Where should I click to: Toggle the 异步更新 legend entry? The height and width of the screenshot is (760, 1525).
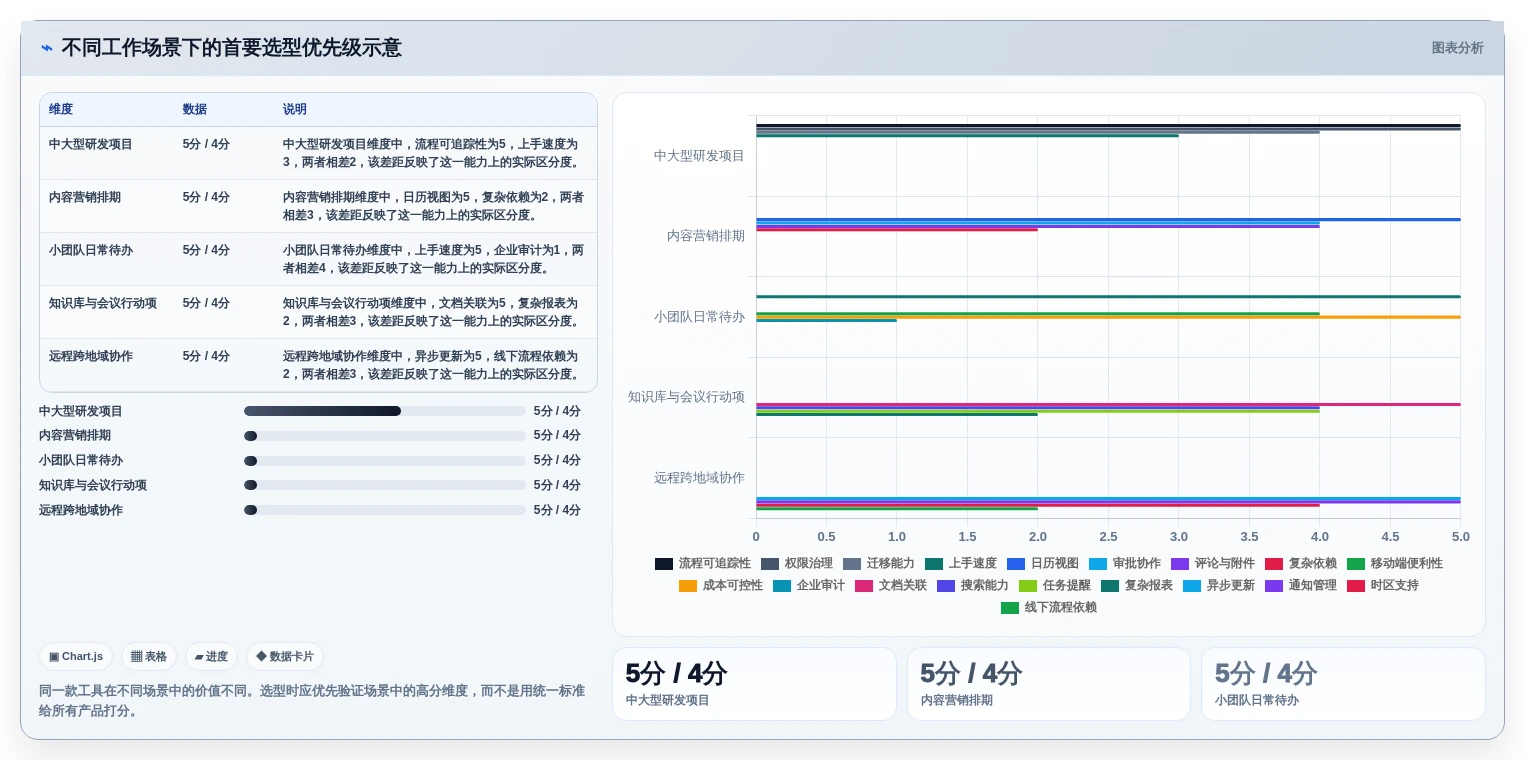click(1219, 586)
